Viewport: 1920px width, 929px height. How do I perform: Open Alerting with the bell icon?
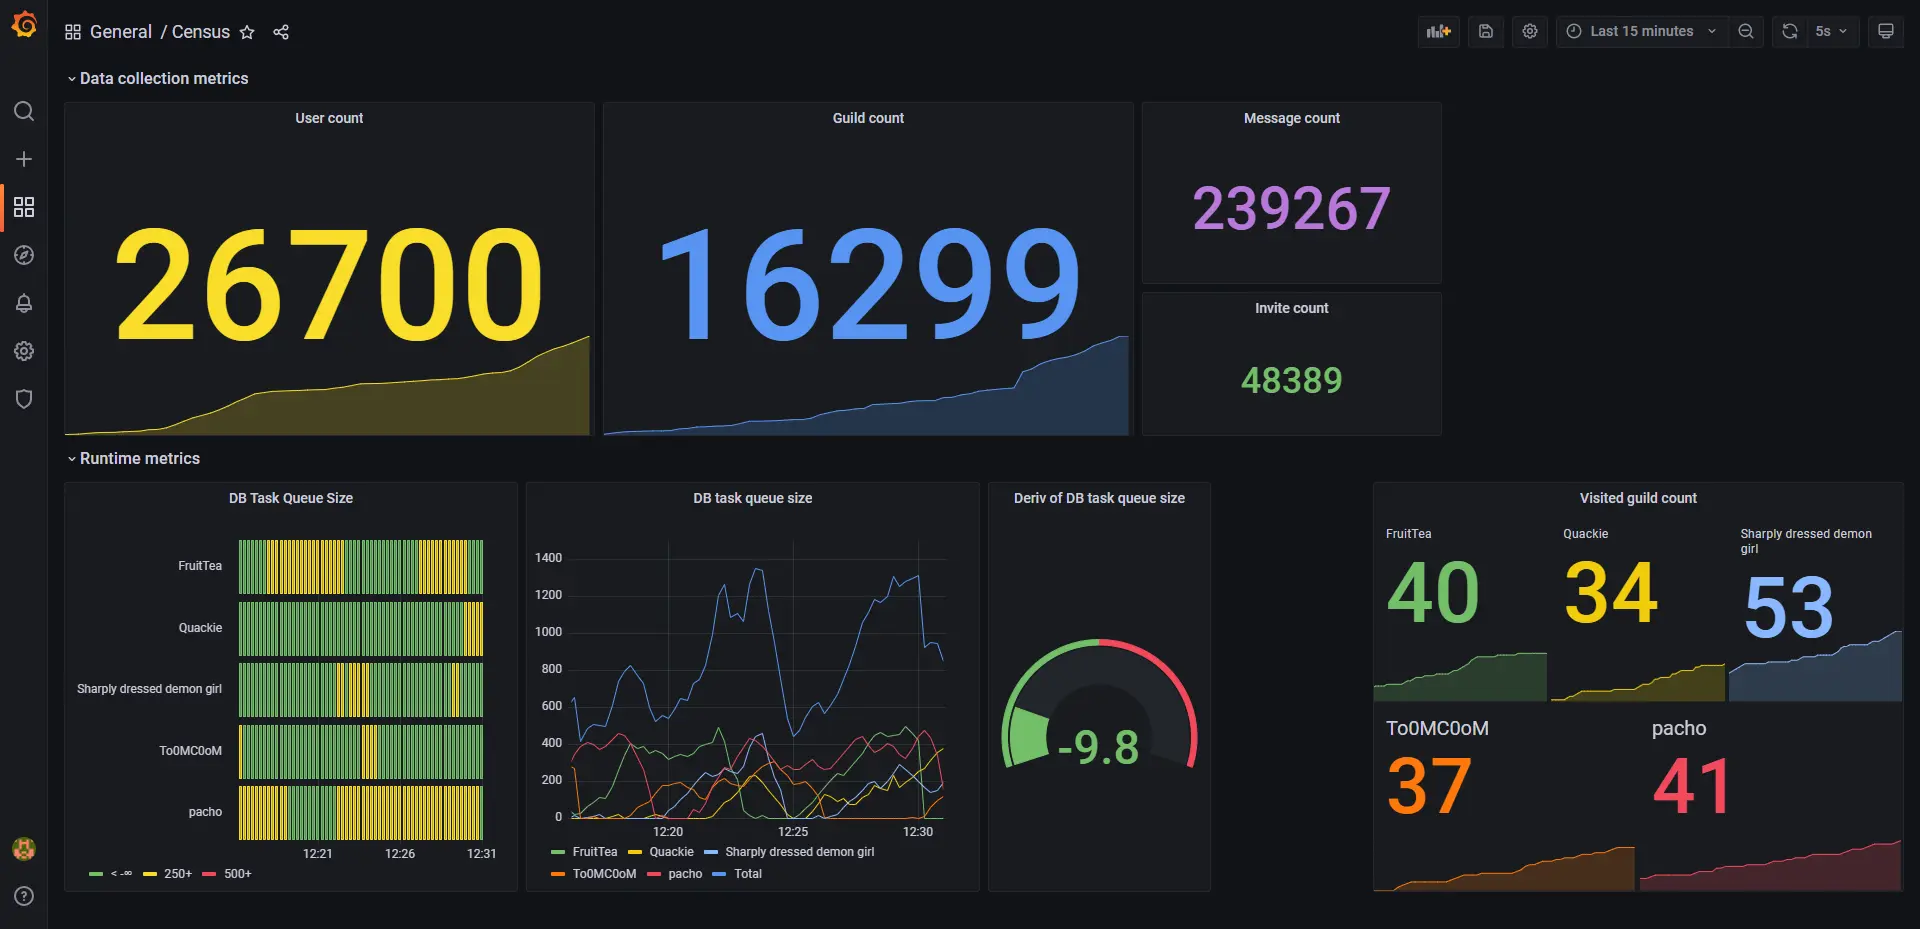[x=24, y=303]
